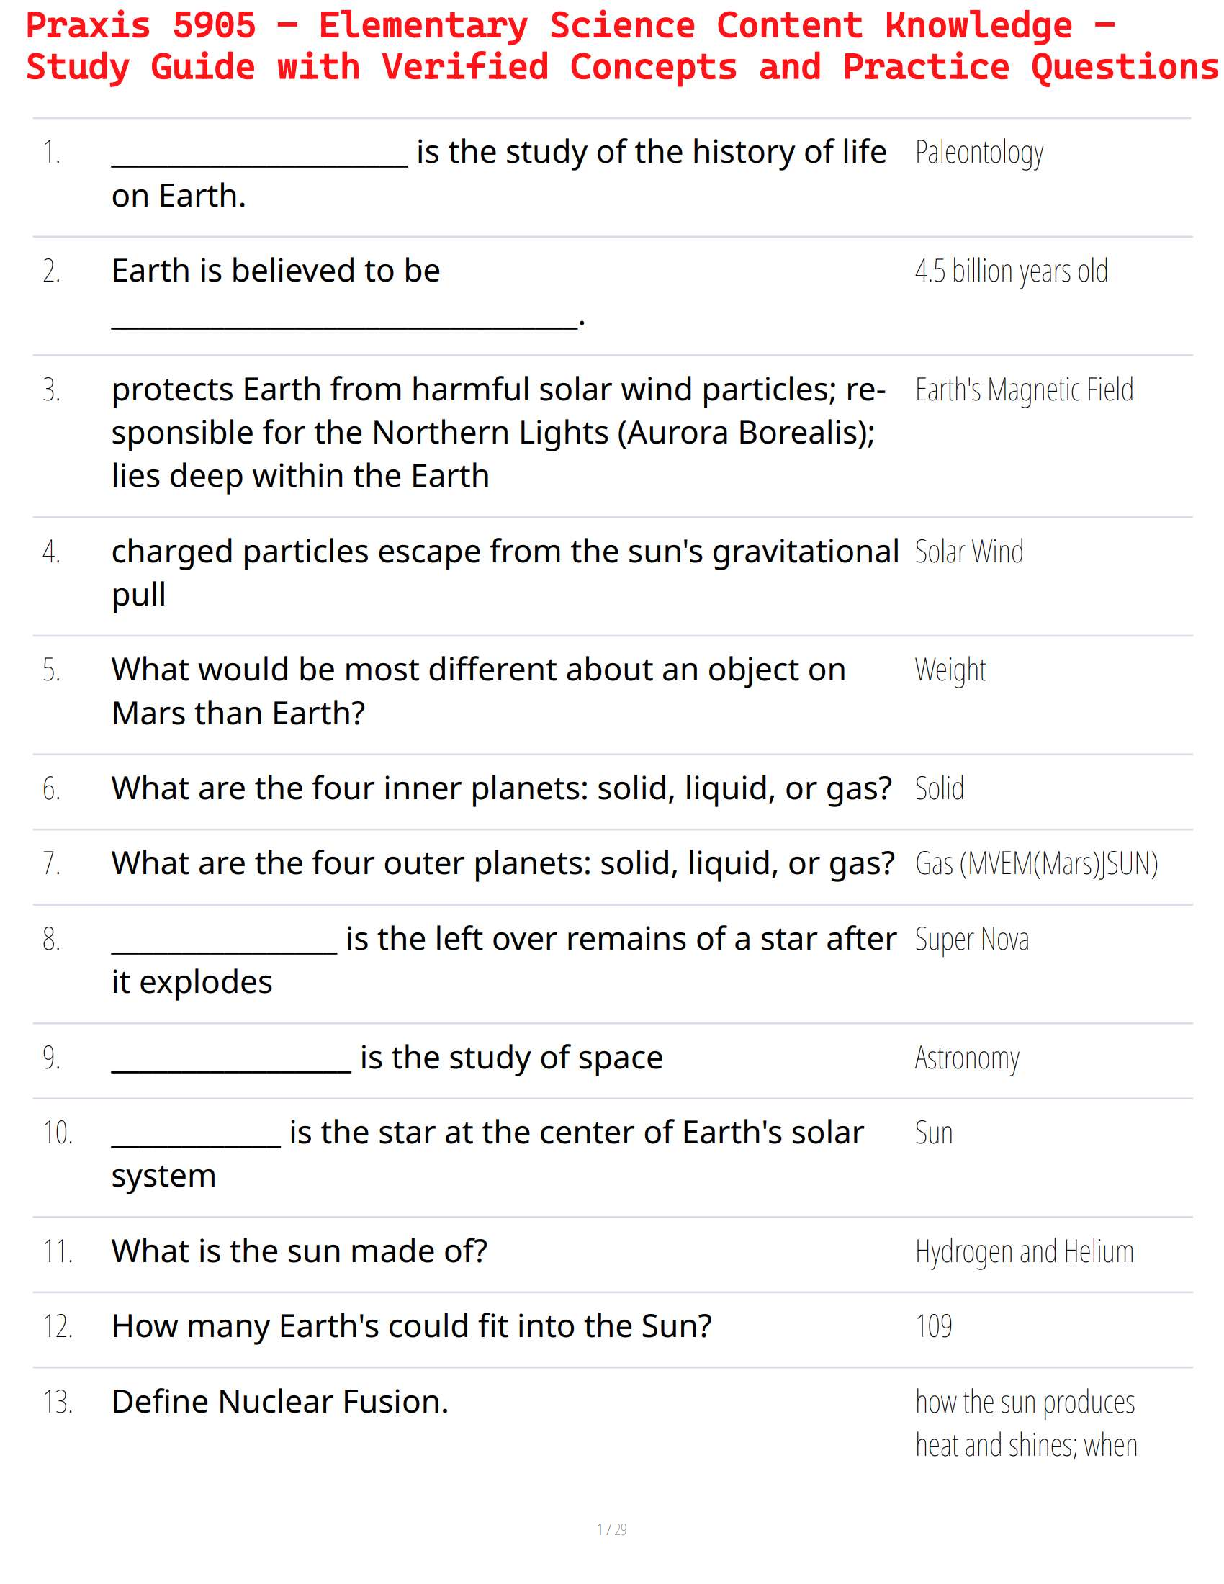This screenshot has width=1224, height=1584.
Task: Click the blank line in question 8
Action: pos(224,949)
